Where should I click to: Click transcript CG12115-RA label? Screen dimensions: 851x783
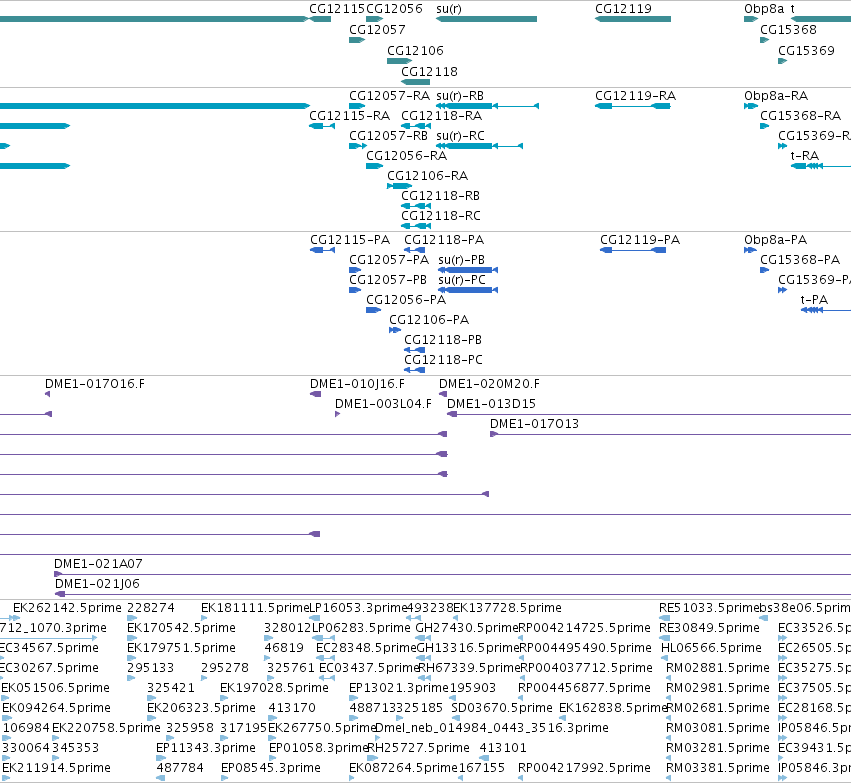[x=350, y=116]
